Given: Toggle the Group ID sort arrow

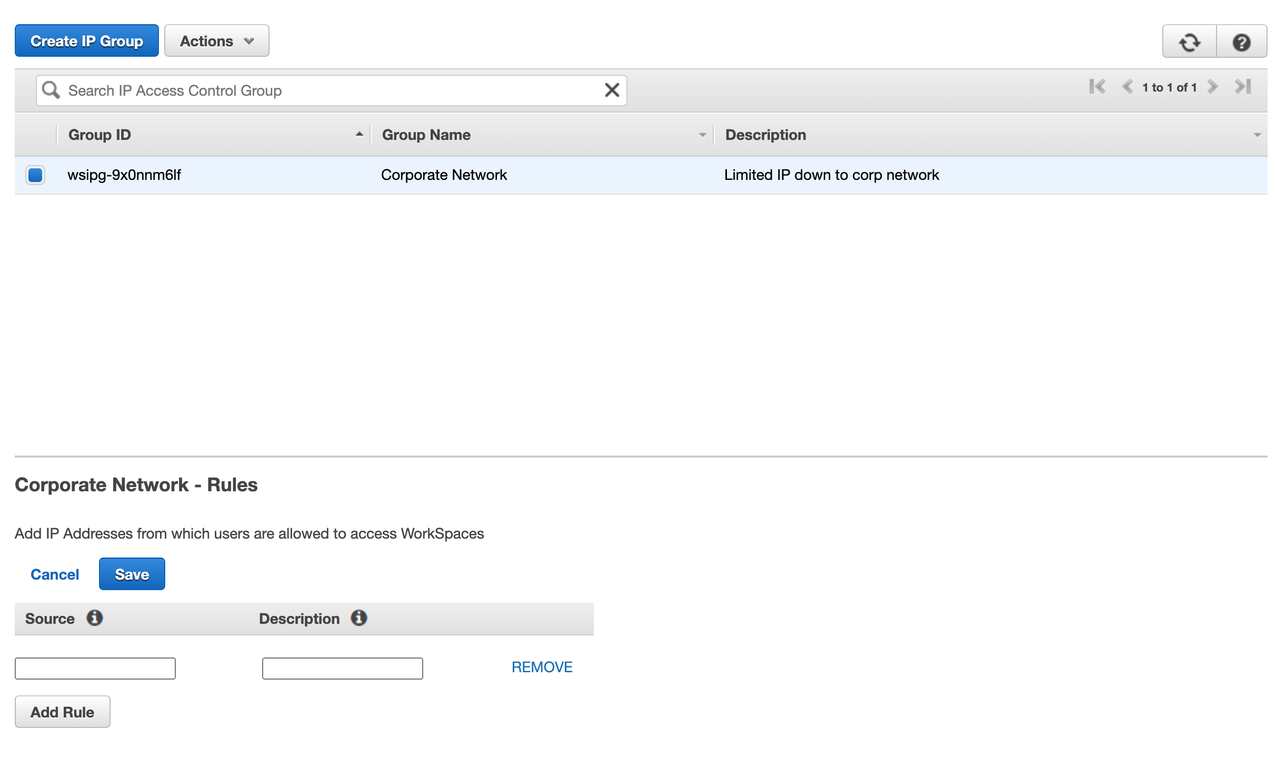Looking at the screenshot, I should pos(359,134).
